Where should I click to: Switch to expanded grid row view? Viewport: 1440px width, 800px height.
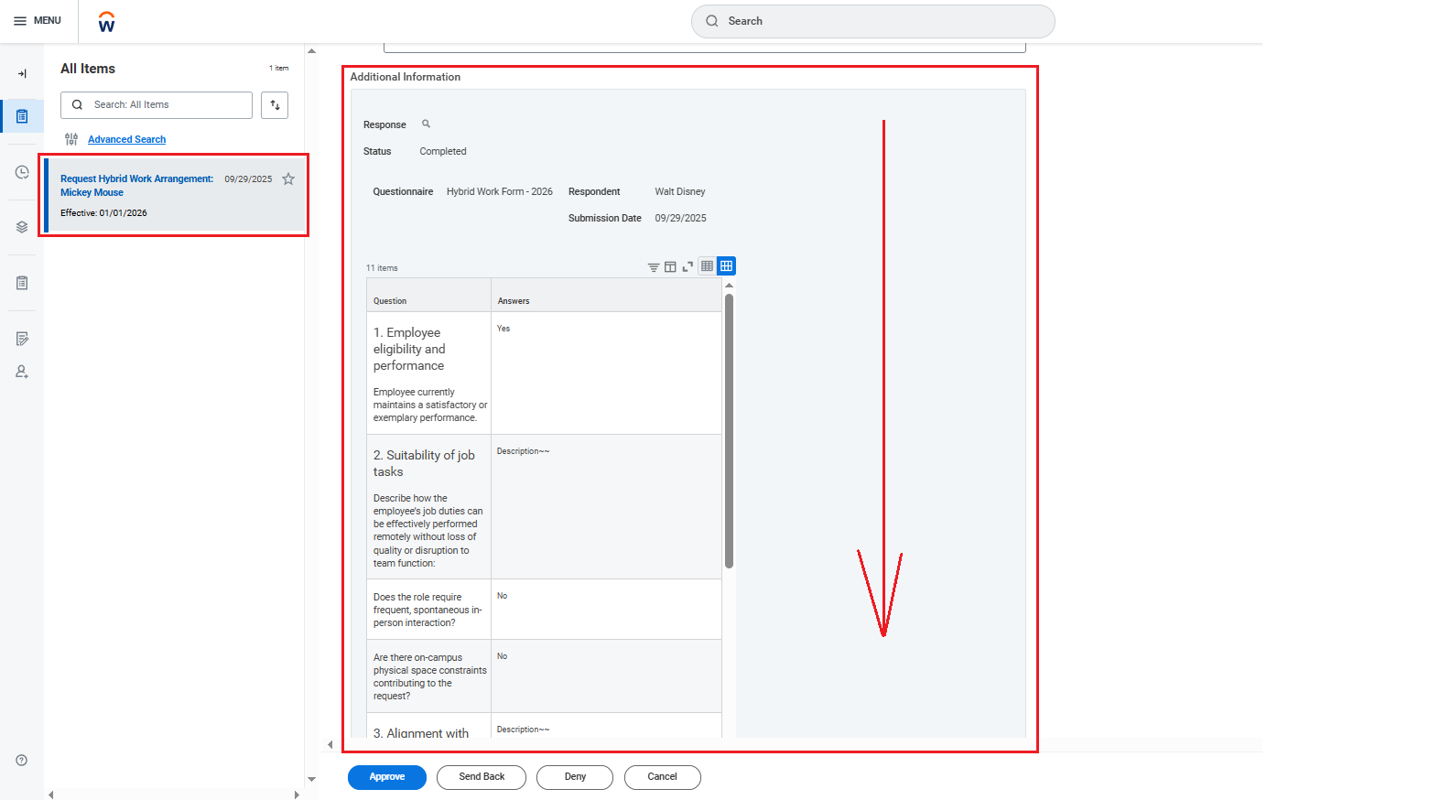[726, 266]
